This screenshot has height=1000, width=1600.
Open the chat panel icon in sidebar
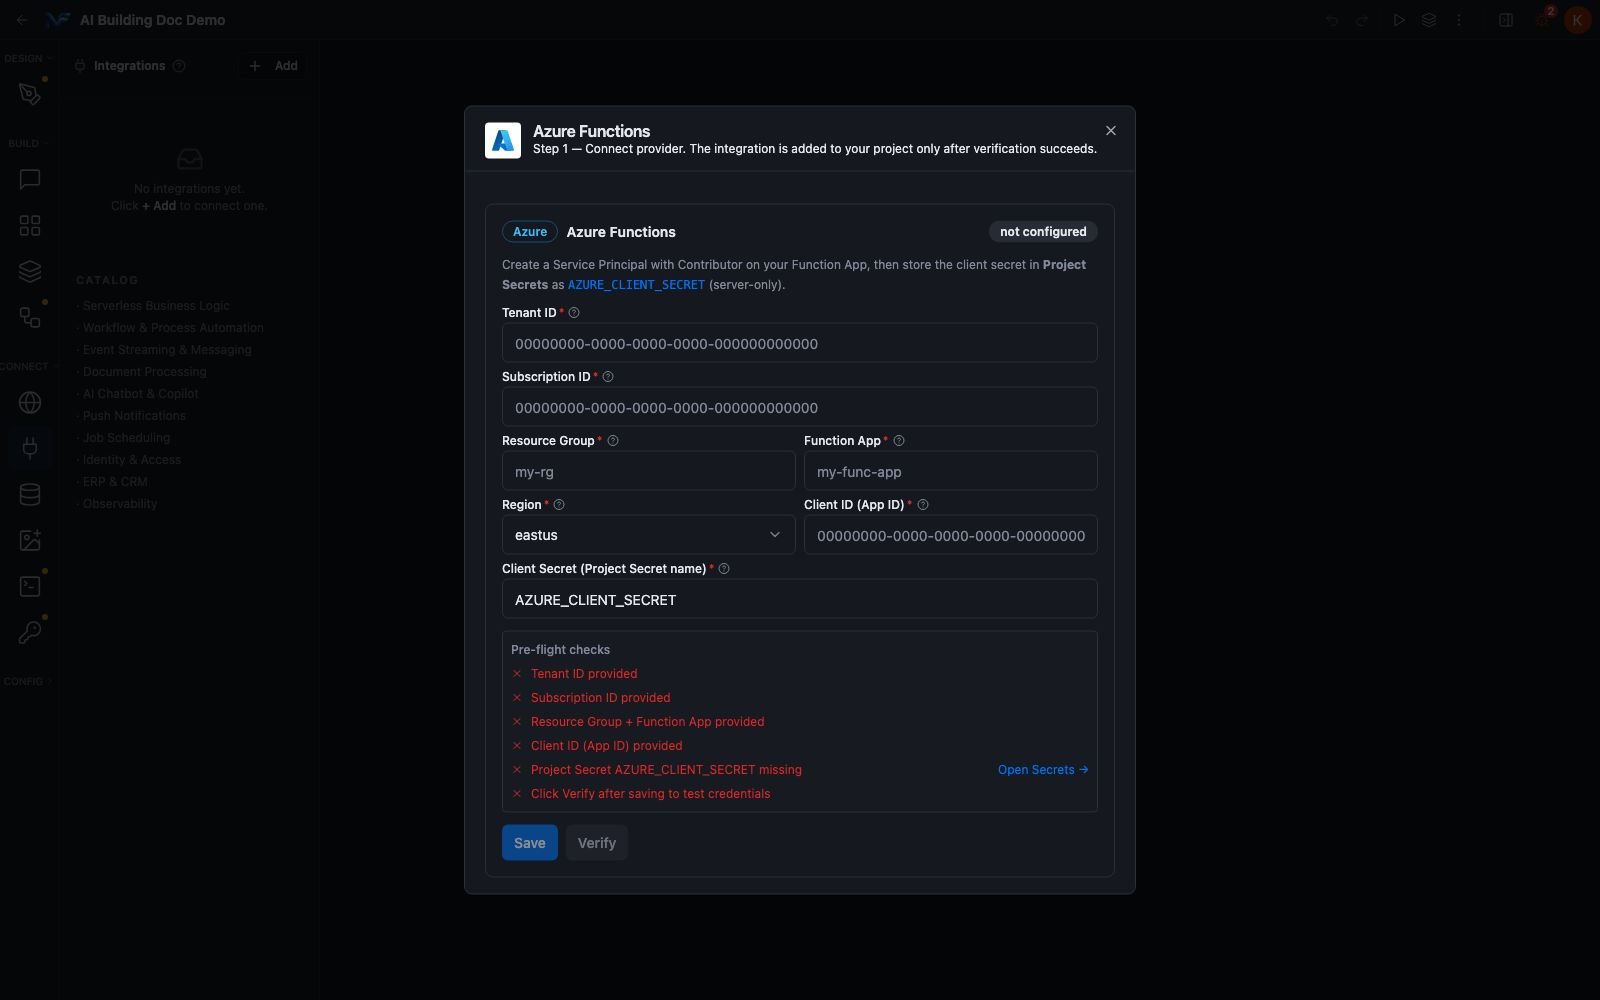[x=30, y=179]
